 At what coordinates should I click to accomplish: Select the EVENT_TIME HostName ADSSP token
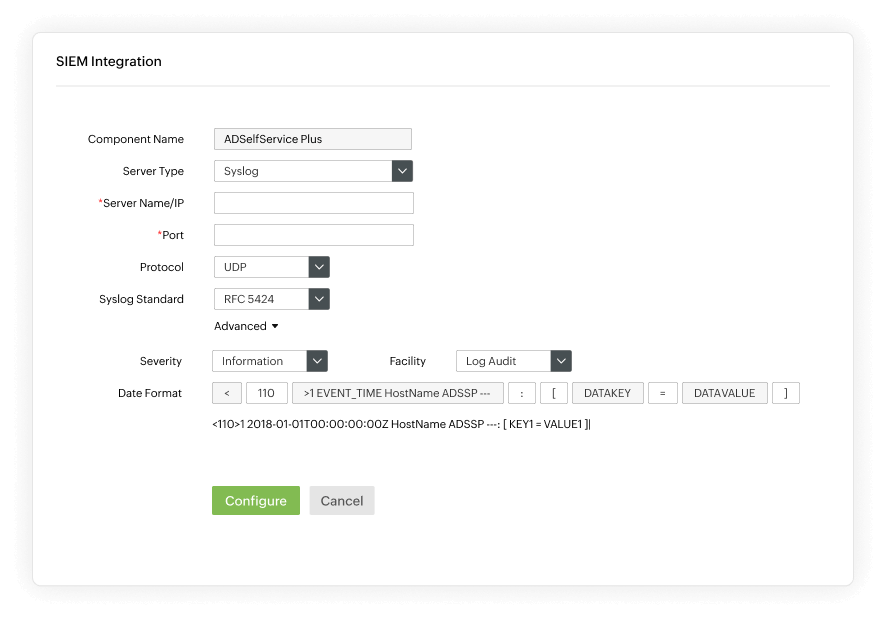tap(399, 392)
